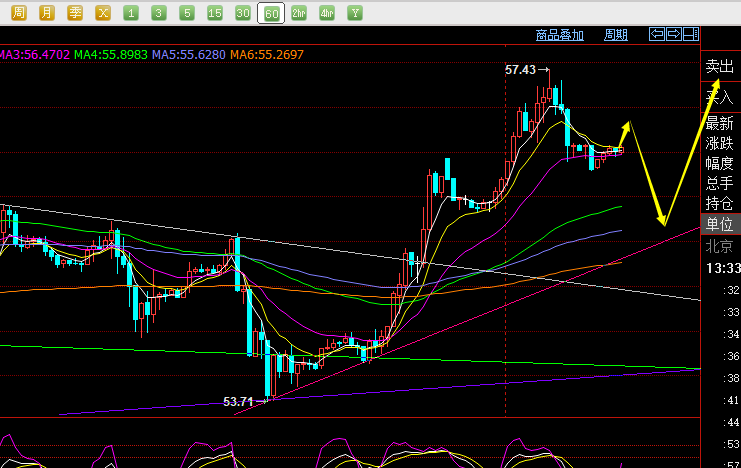Select the monthly (月) period button

pyautogui.click(x=47, y=13)
